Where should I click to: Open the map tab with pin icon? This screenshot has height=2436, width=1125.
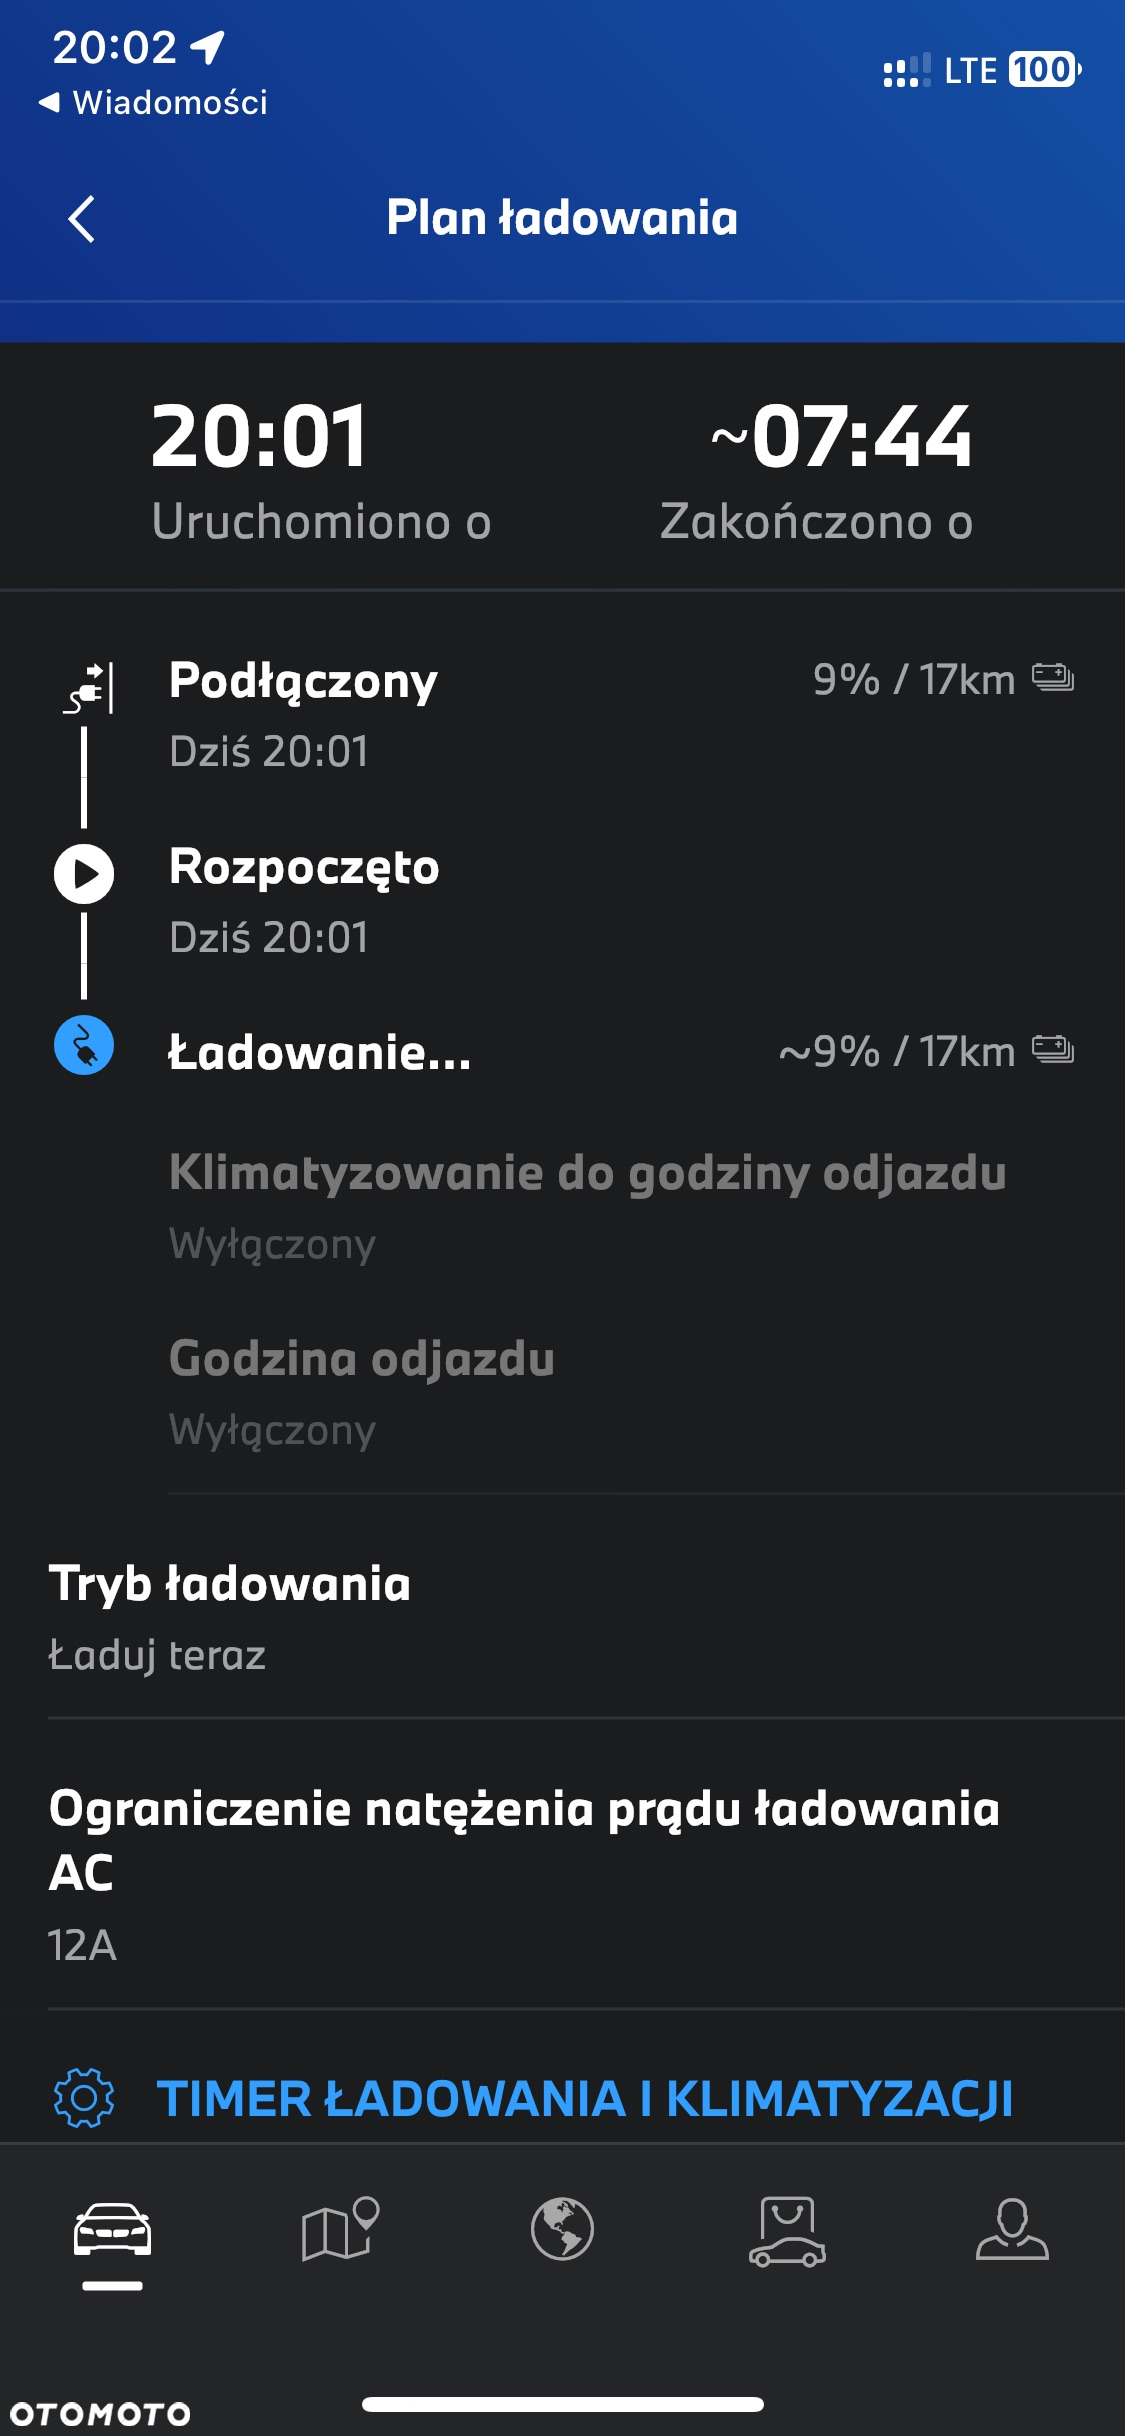[x=339, y=2229]
